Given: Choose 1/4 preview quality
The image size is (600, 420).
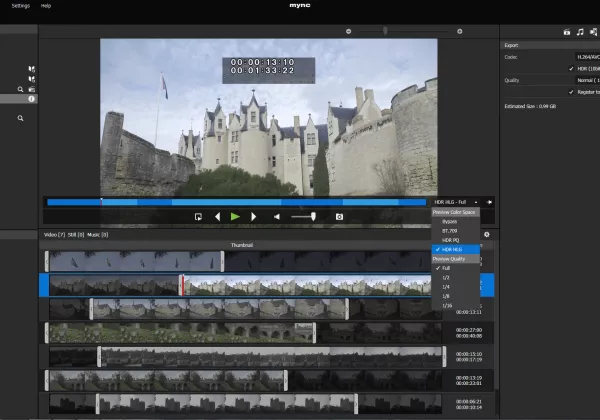Looking at the screenshot, I should click(455, 287).
